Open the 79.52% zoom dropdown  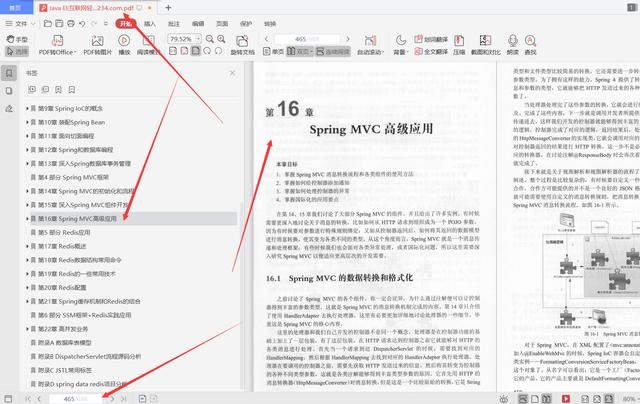click(198, 39)
